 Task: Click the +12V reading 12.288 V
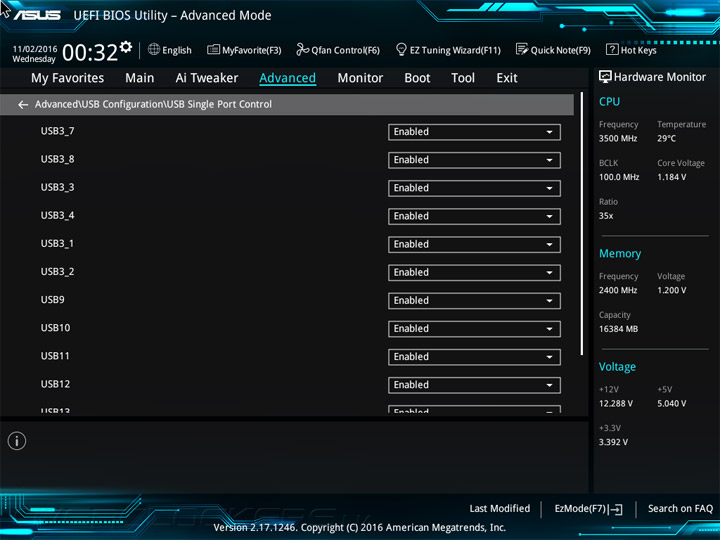click(616, 403)
